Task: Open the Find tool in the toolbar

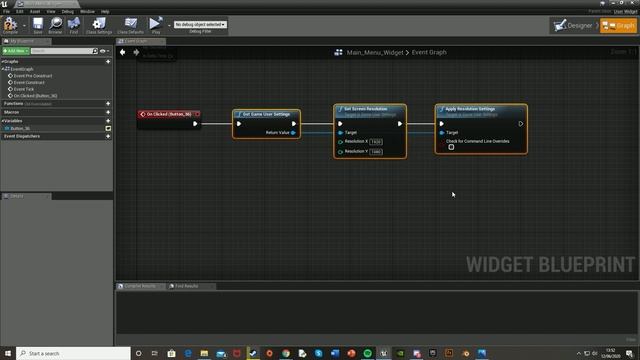Action: pyautogui.click(x=73, y=24)
